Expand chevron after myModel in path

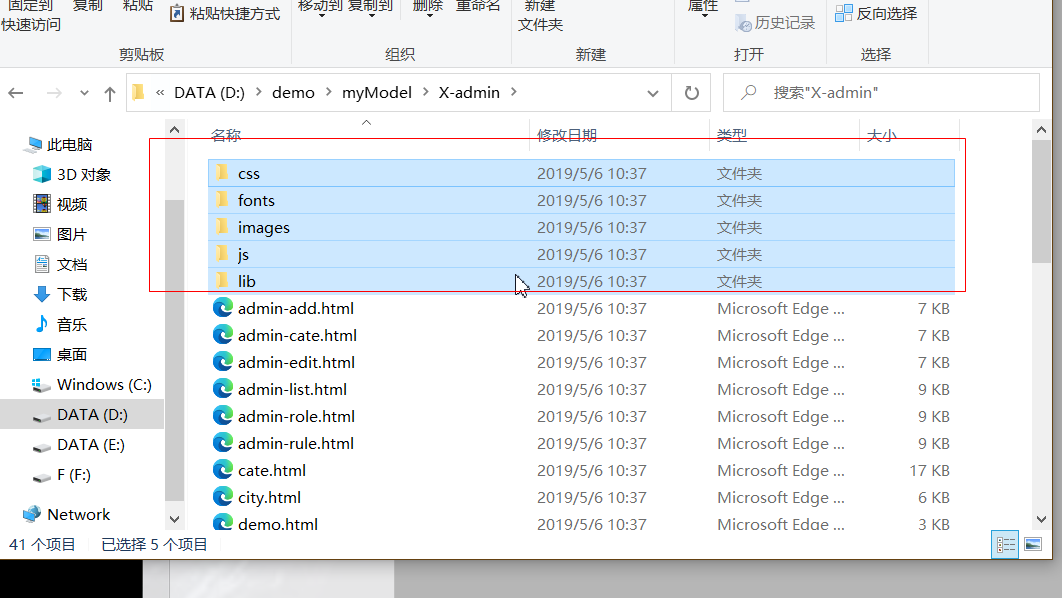tap(425, 92)
